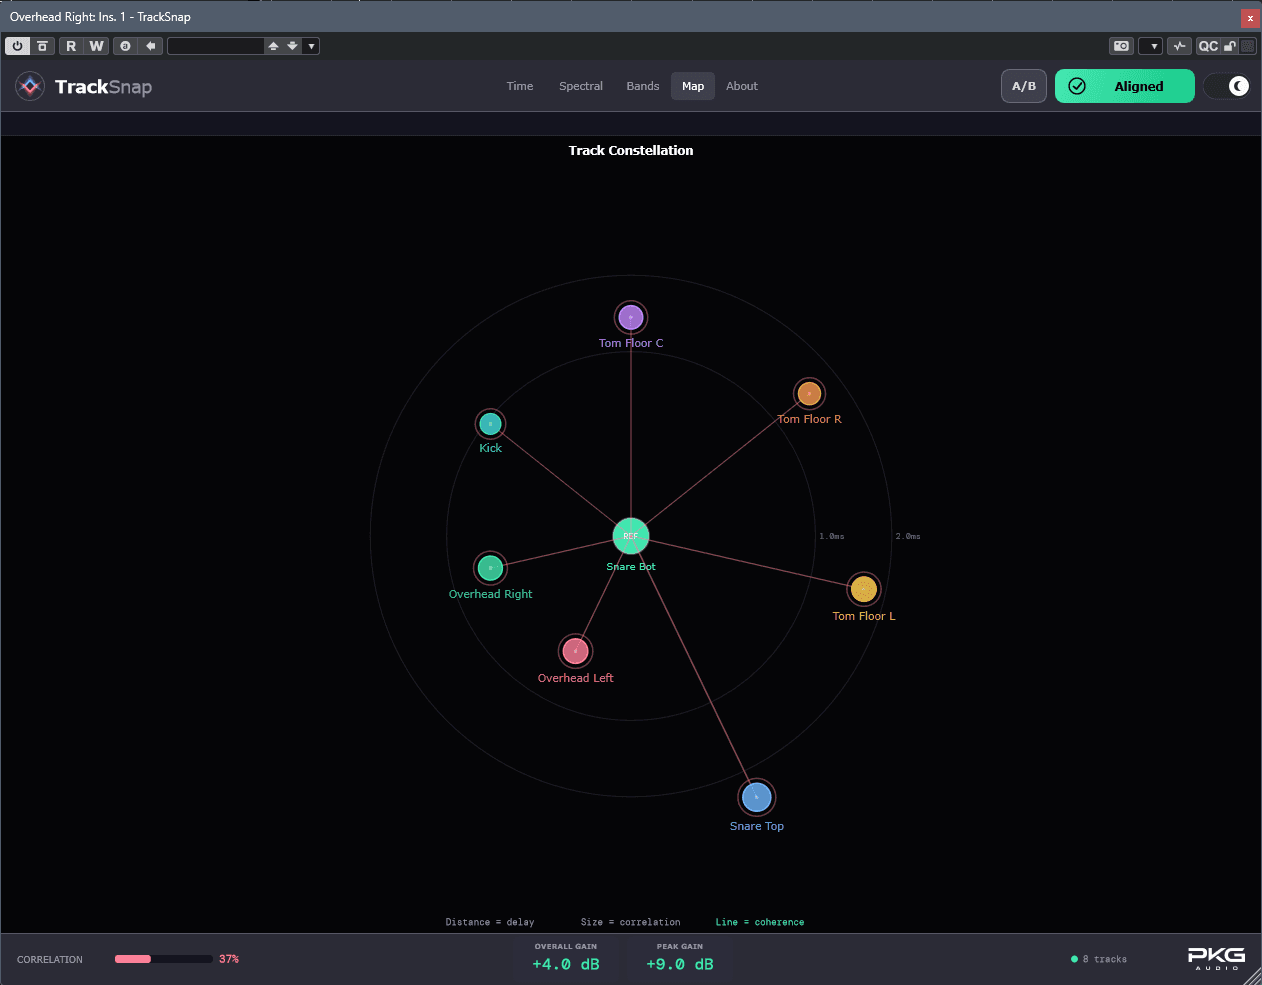Select the blue Snare Top node
The height and width of the screenshot is (985, 1262).
[x=757, y=797]
